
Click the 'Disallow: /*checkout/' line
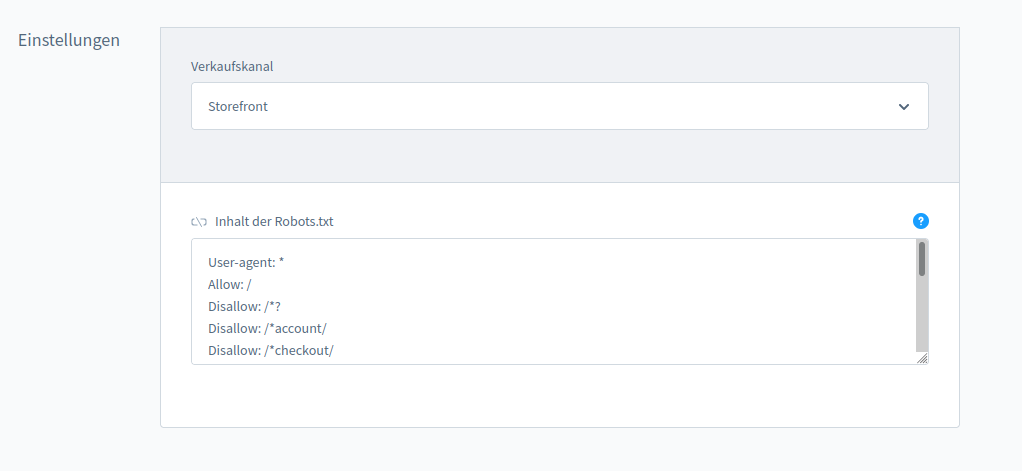(270, 351)
